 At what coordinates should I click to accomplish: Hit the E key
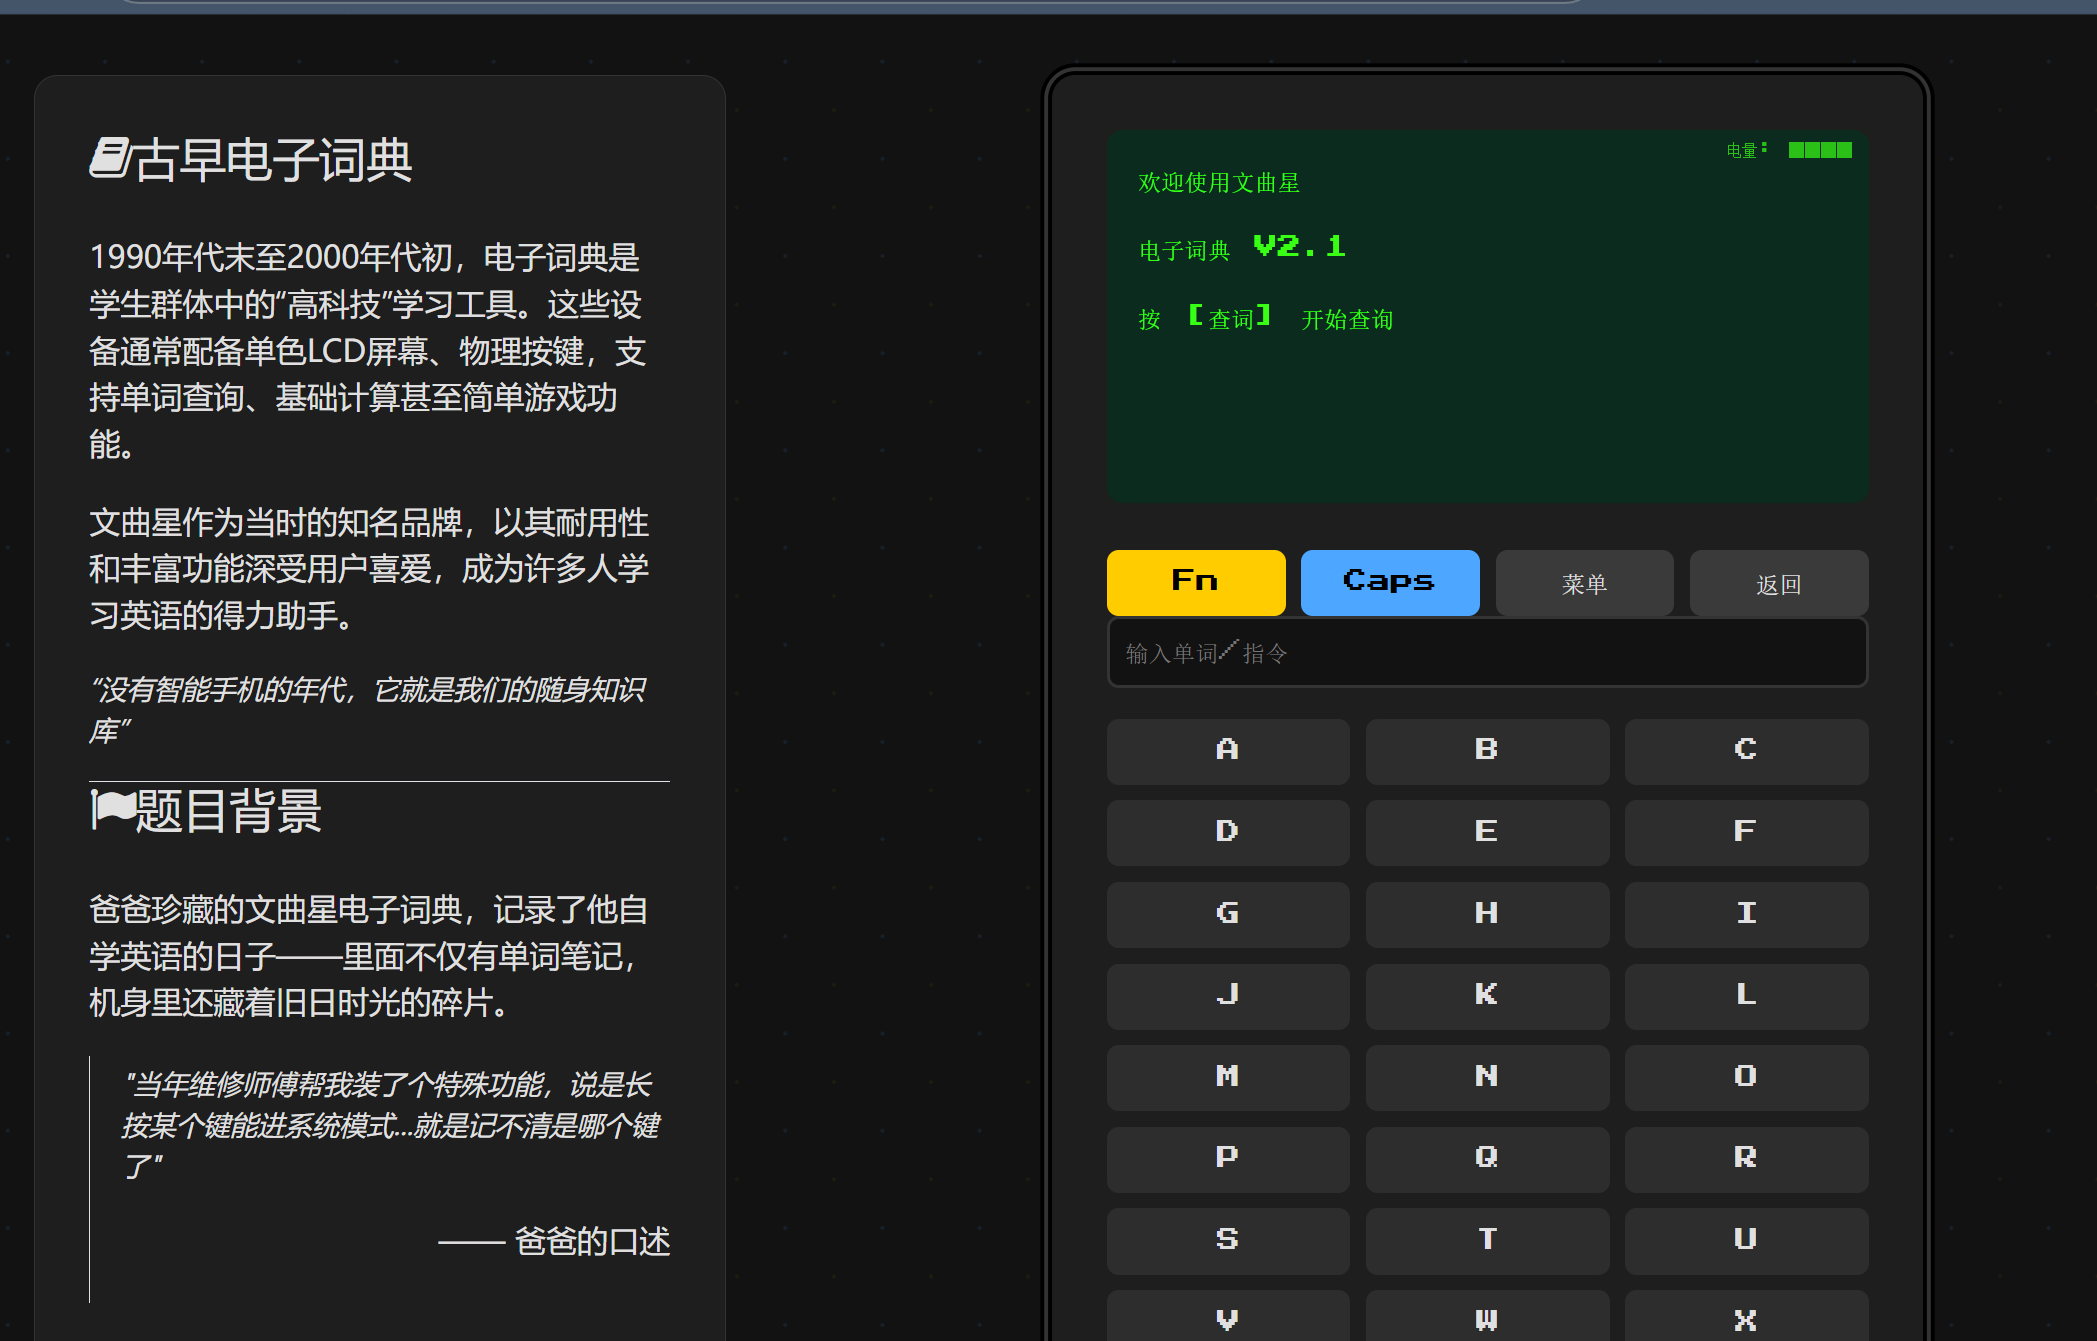tap(1486, 832)
